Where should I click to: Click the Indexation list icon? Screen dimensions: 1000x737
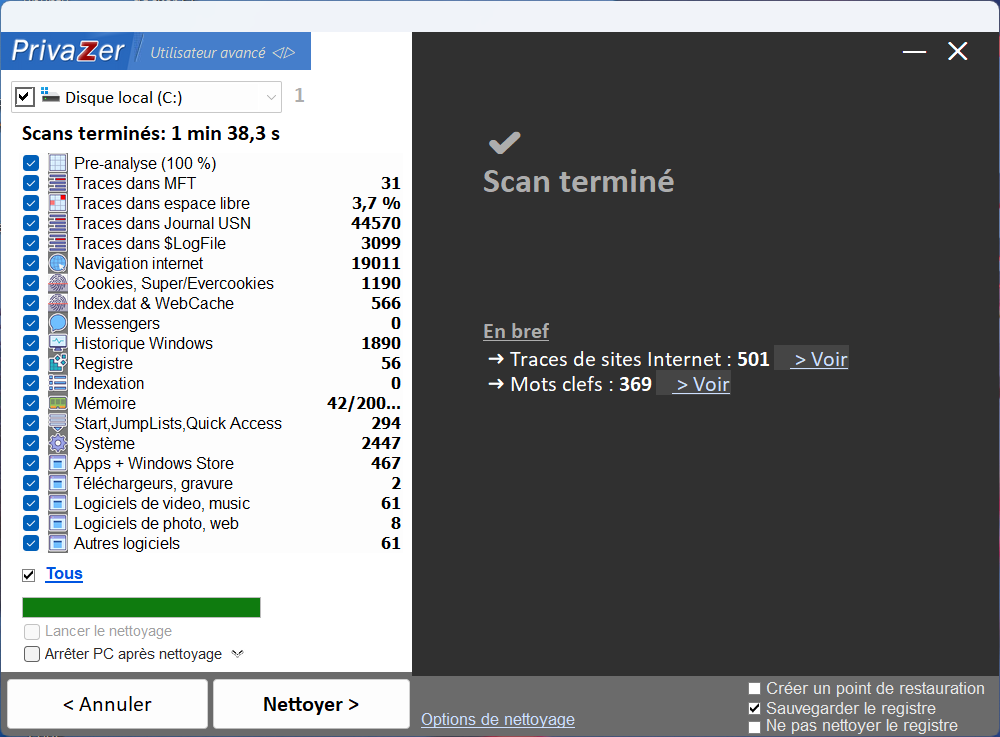tap(57, 383)
